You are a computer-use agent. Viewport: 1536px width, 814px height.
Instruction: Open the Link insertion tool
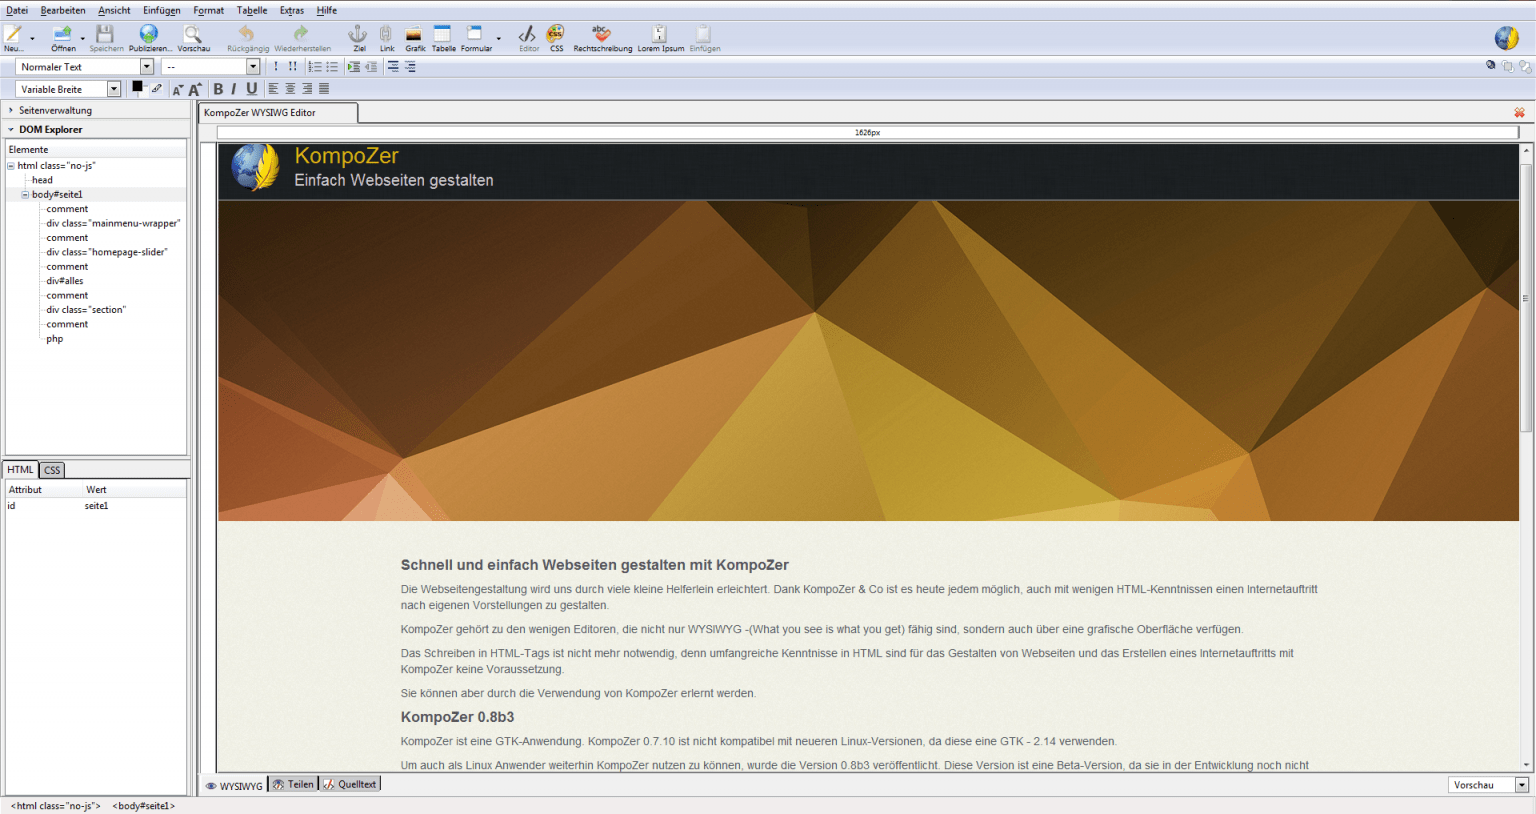(x=386, y=38)
